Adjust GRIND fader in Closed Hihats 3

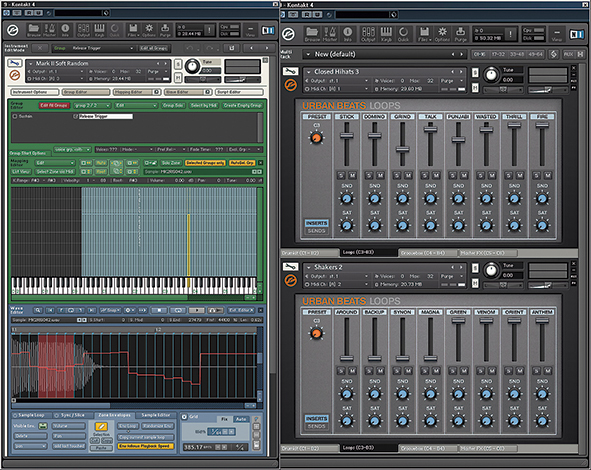403,149
